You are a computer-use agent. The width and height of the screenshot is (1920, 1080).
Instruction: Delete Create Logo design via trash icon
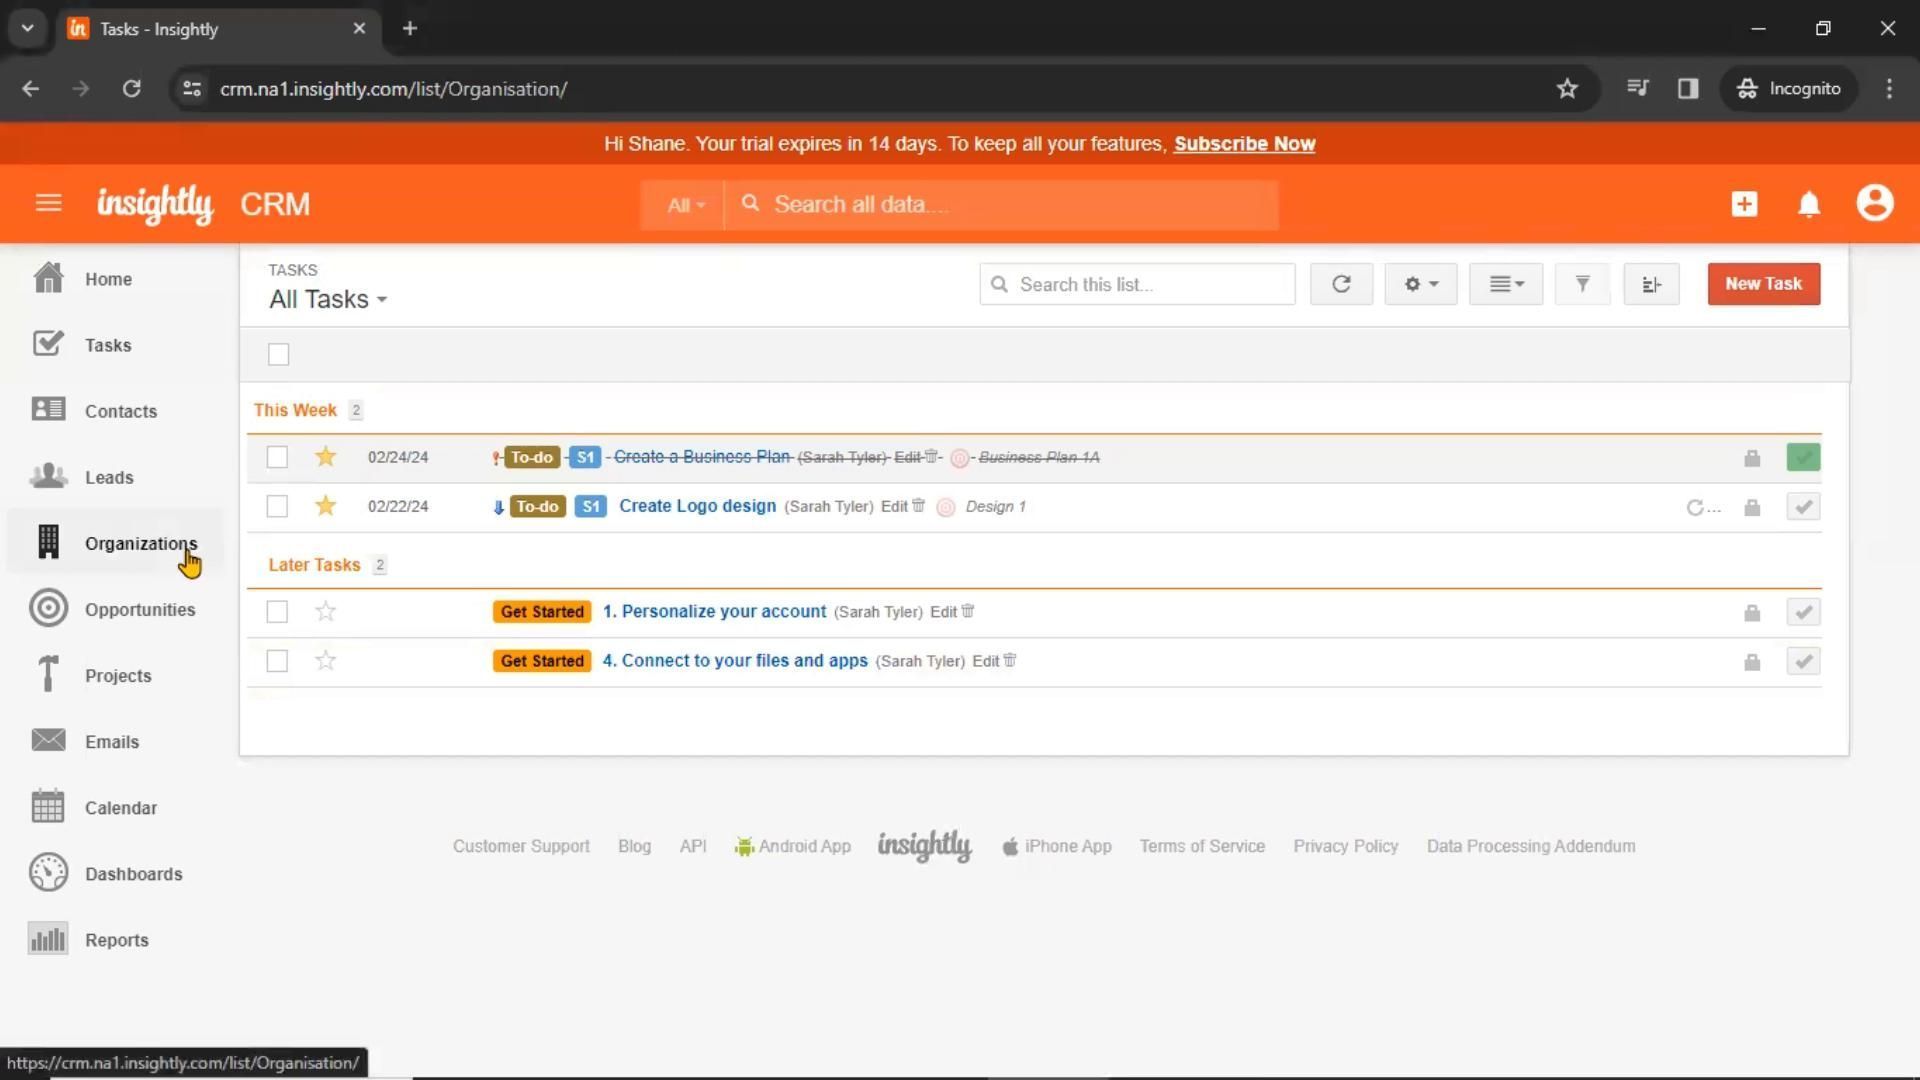918,505
